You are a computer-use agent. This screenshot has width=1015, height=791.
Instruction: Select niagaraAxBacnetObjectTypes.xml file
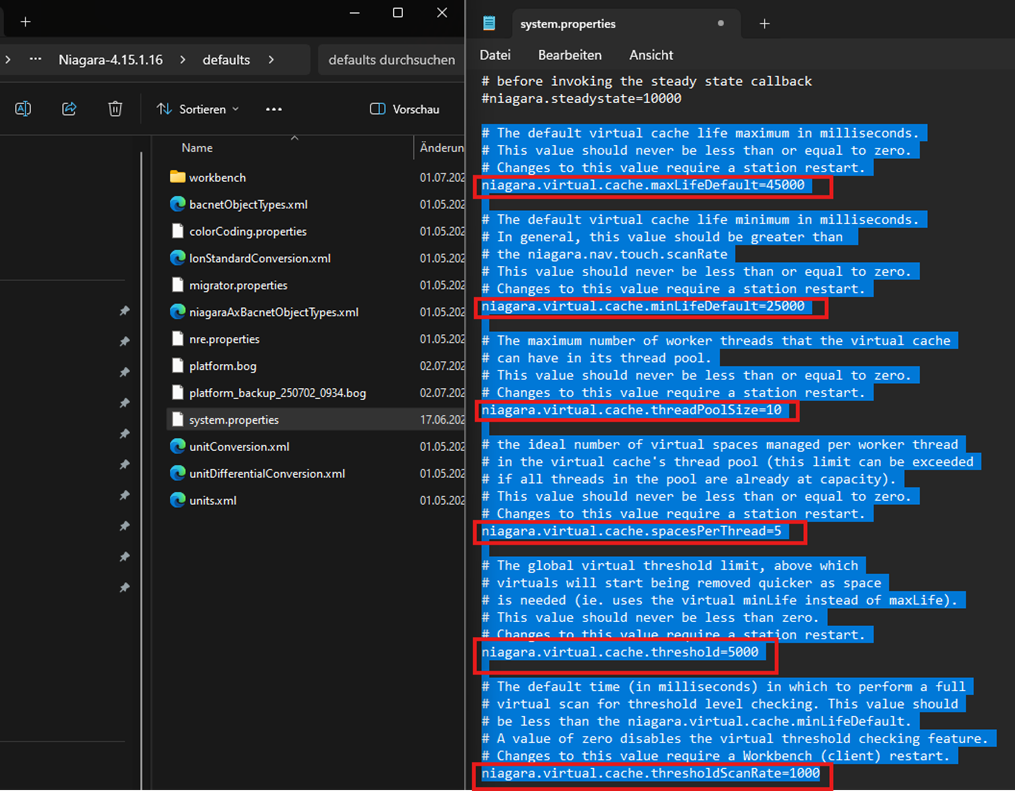coord(273,312)
